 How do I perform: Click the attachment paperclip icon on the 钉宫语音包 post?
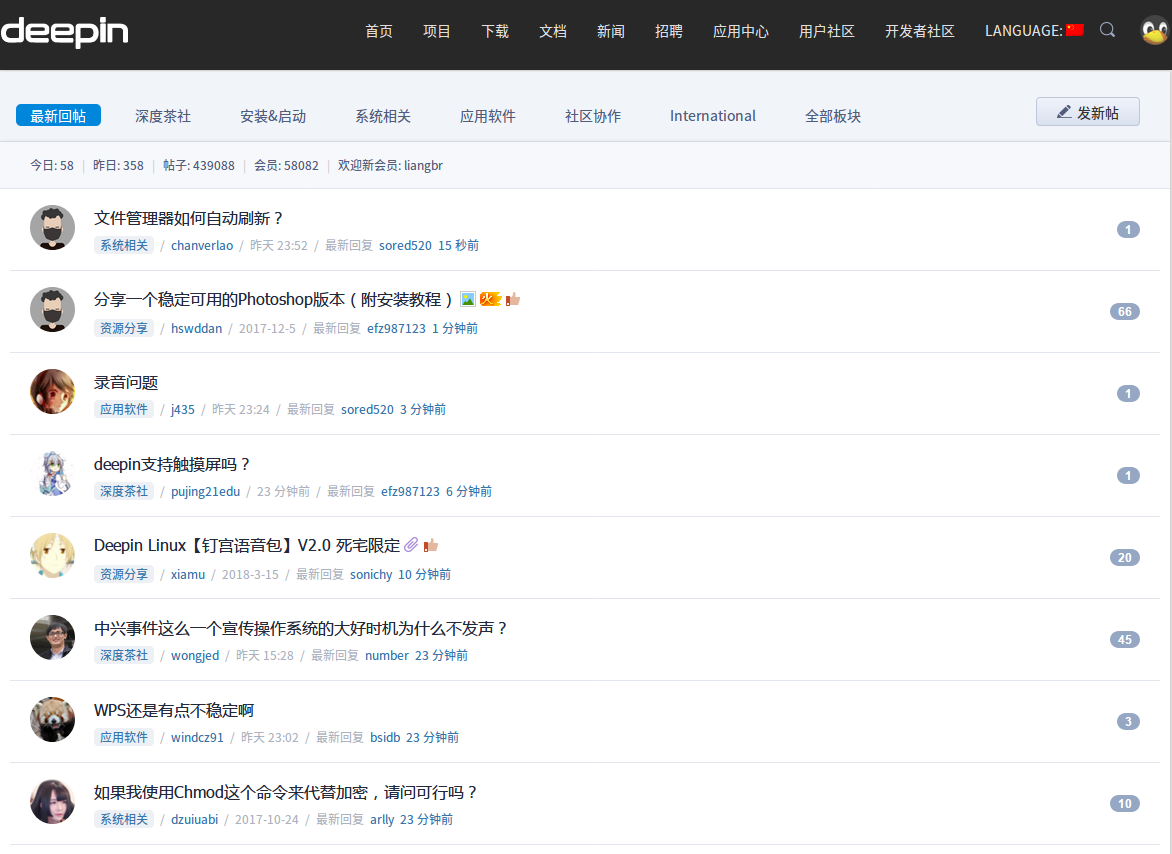point(410,545)
